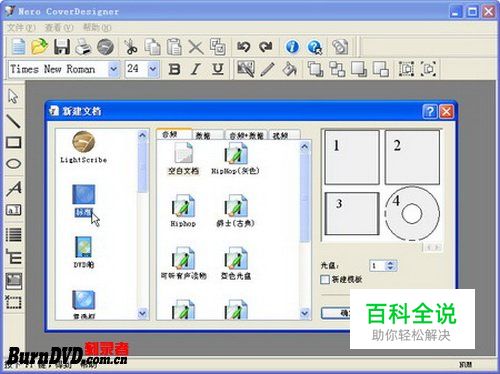This screenshot has width=500, height=374.
Task: Switch to the 数据 tab
Action: 207,135
